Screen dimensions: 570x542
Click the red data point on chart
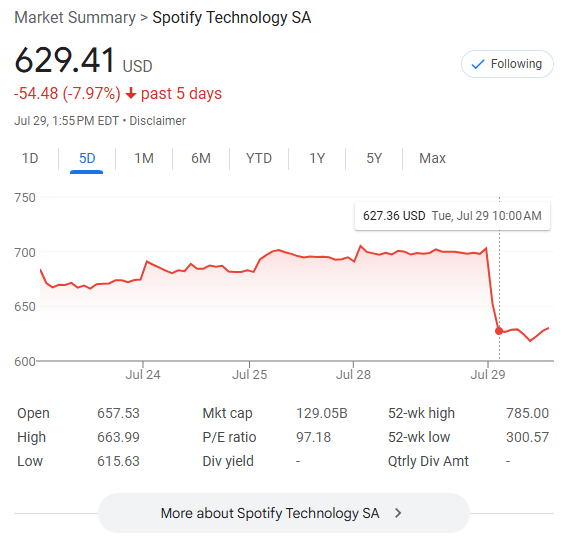(x=499, y=331)
